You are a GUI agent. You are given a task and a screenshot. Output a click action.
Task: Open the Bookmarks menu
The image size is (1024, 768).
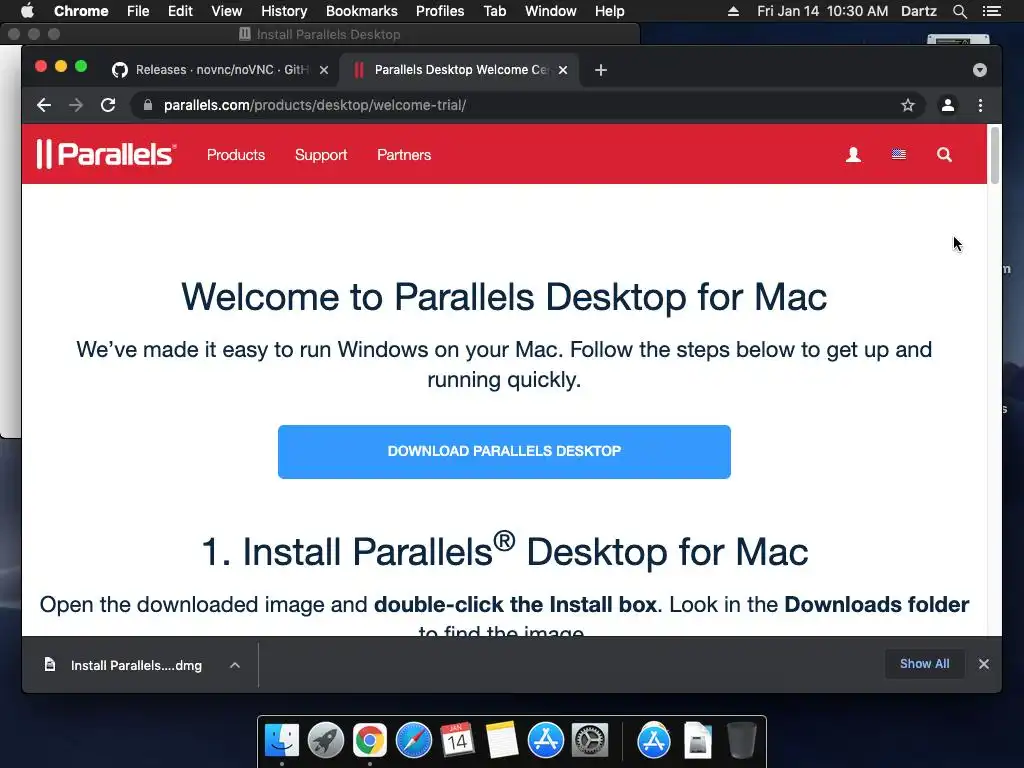click(x=362, y=11)
